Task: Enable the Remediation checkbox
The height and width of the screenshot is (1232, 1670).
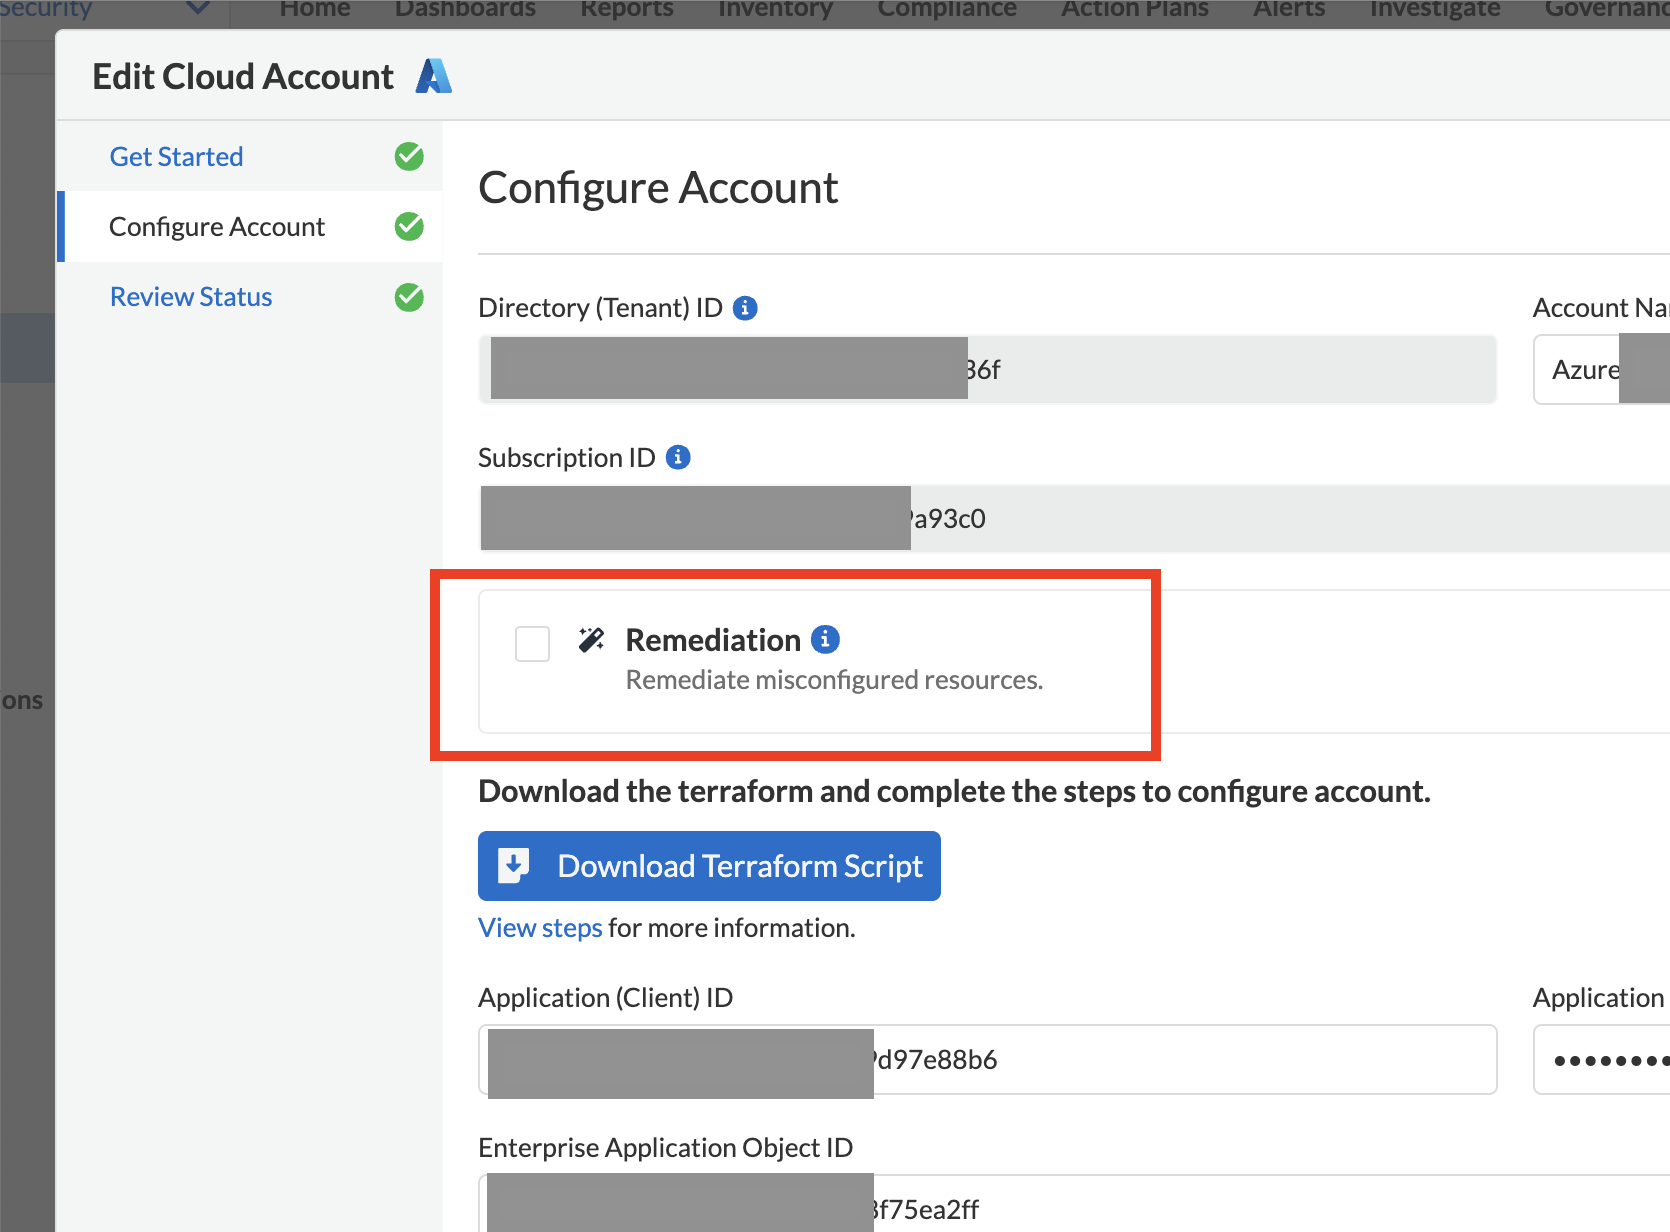Action: (532, 643)
